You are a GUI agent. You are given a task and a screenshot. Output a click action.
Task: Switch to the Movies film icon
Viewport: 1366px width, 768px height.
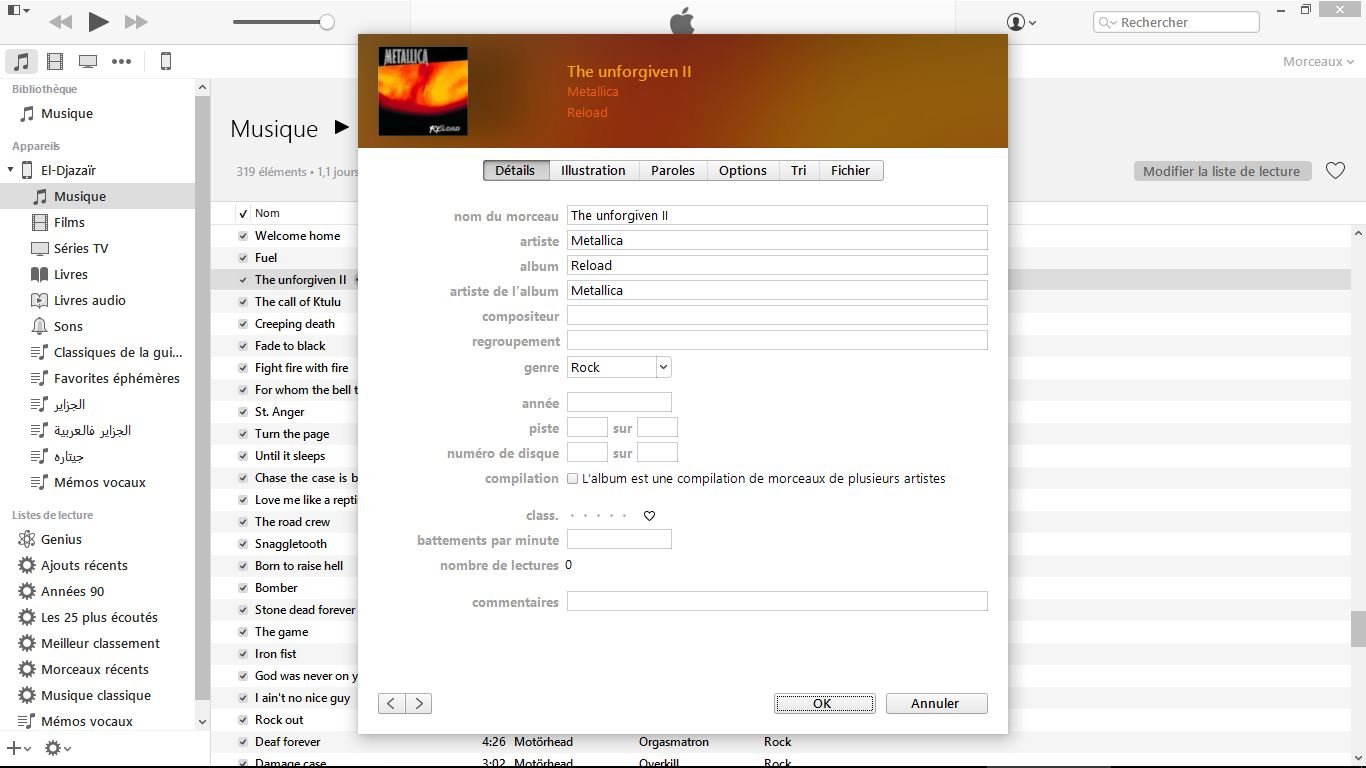coord(55,62)
